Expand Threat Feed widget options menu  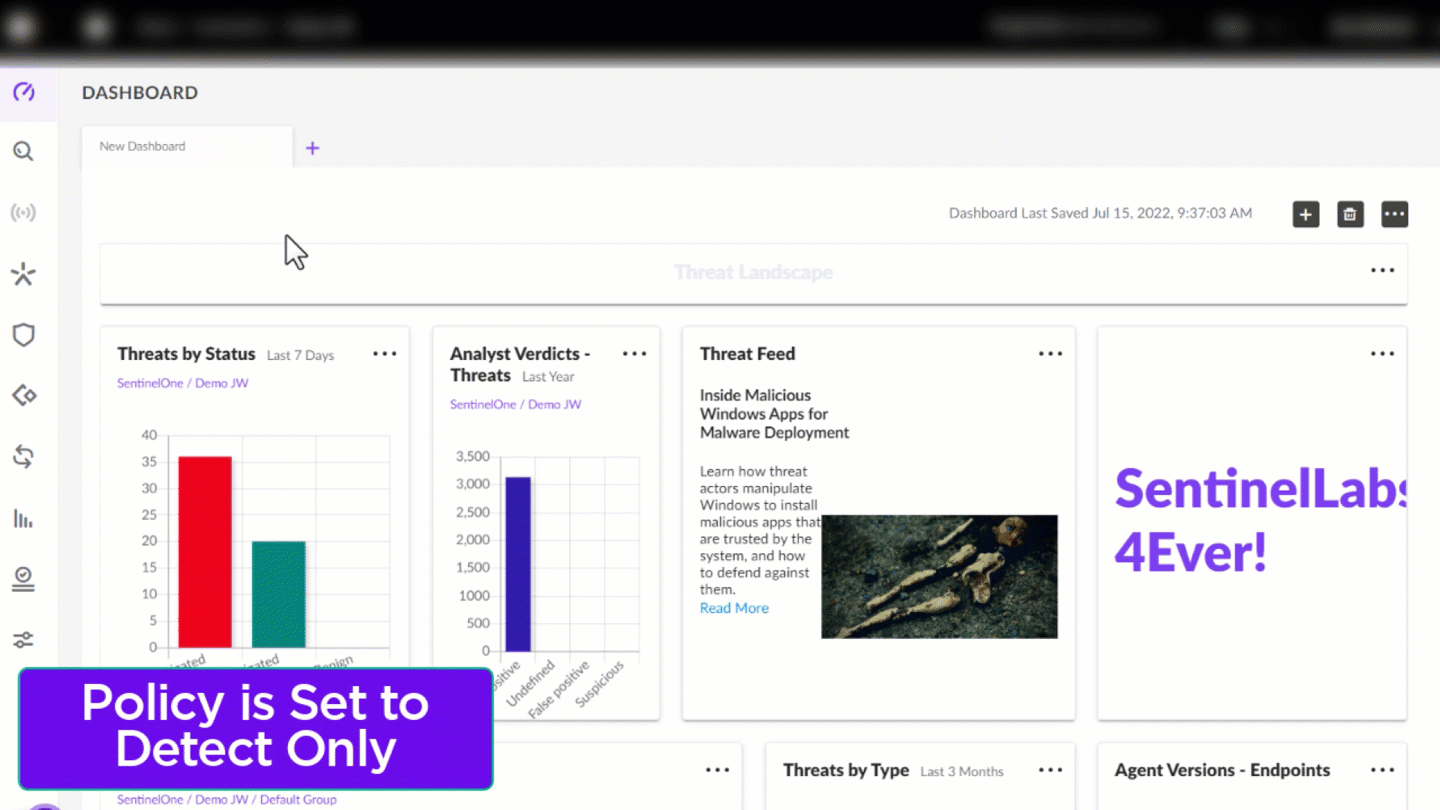point(1050,354)
